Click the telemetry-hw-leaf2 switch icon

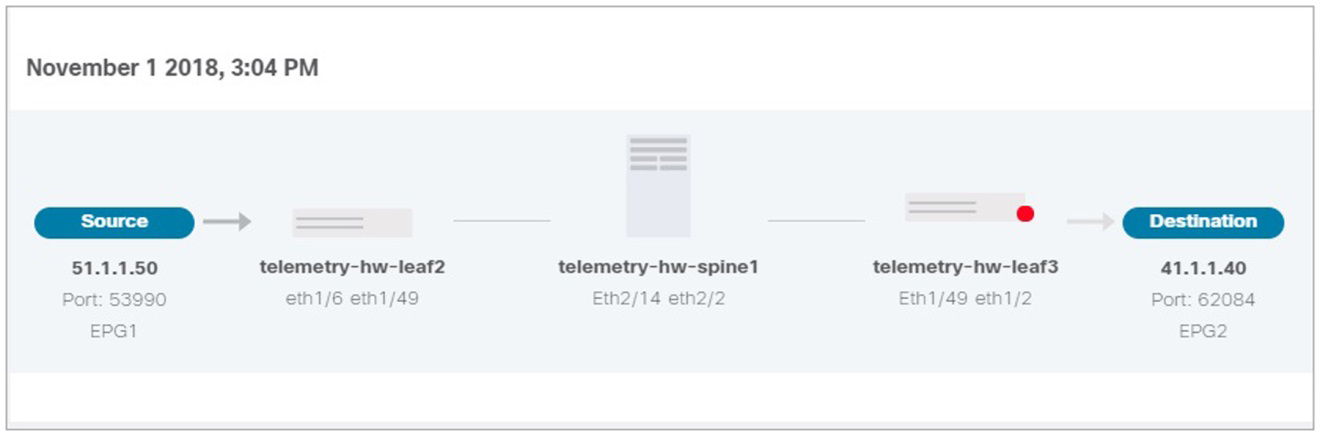tap(352, 222)
